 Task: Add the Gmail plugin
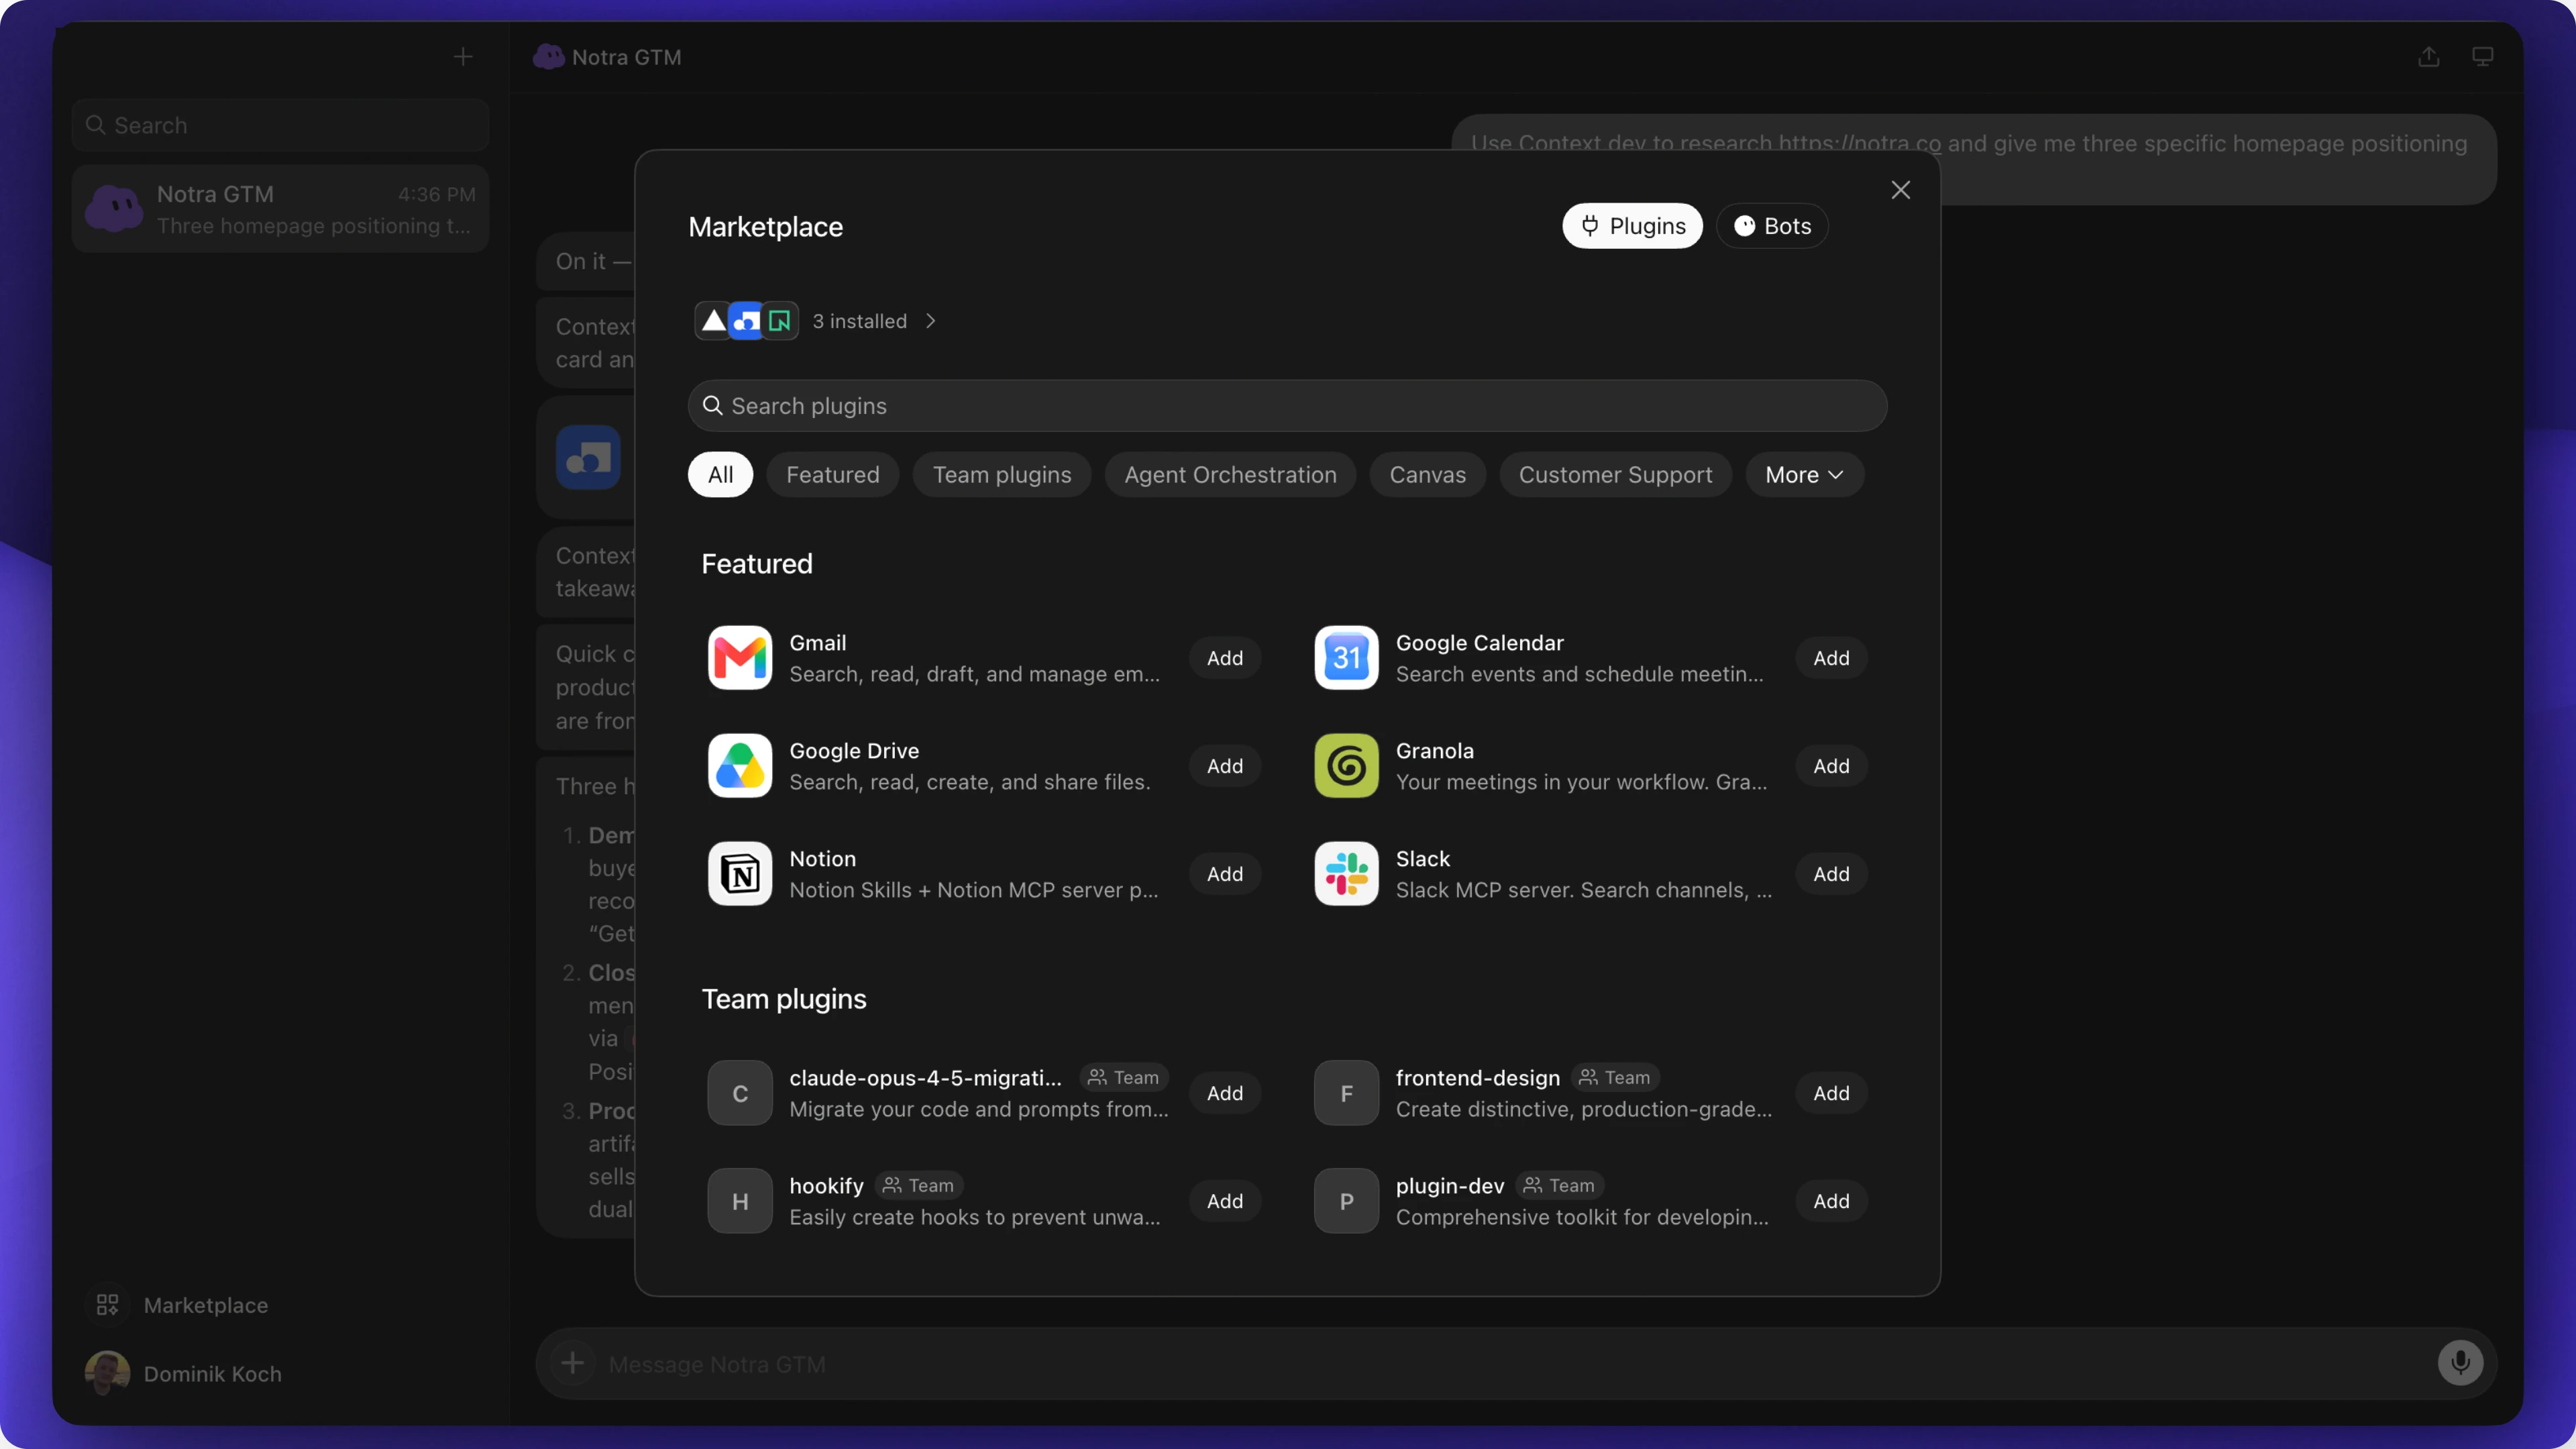point(1224,658)
